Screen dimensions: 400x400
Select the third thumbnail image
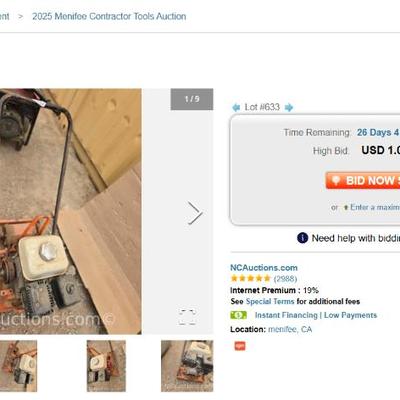tap(187, 366)
